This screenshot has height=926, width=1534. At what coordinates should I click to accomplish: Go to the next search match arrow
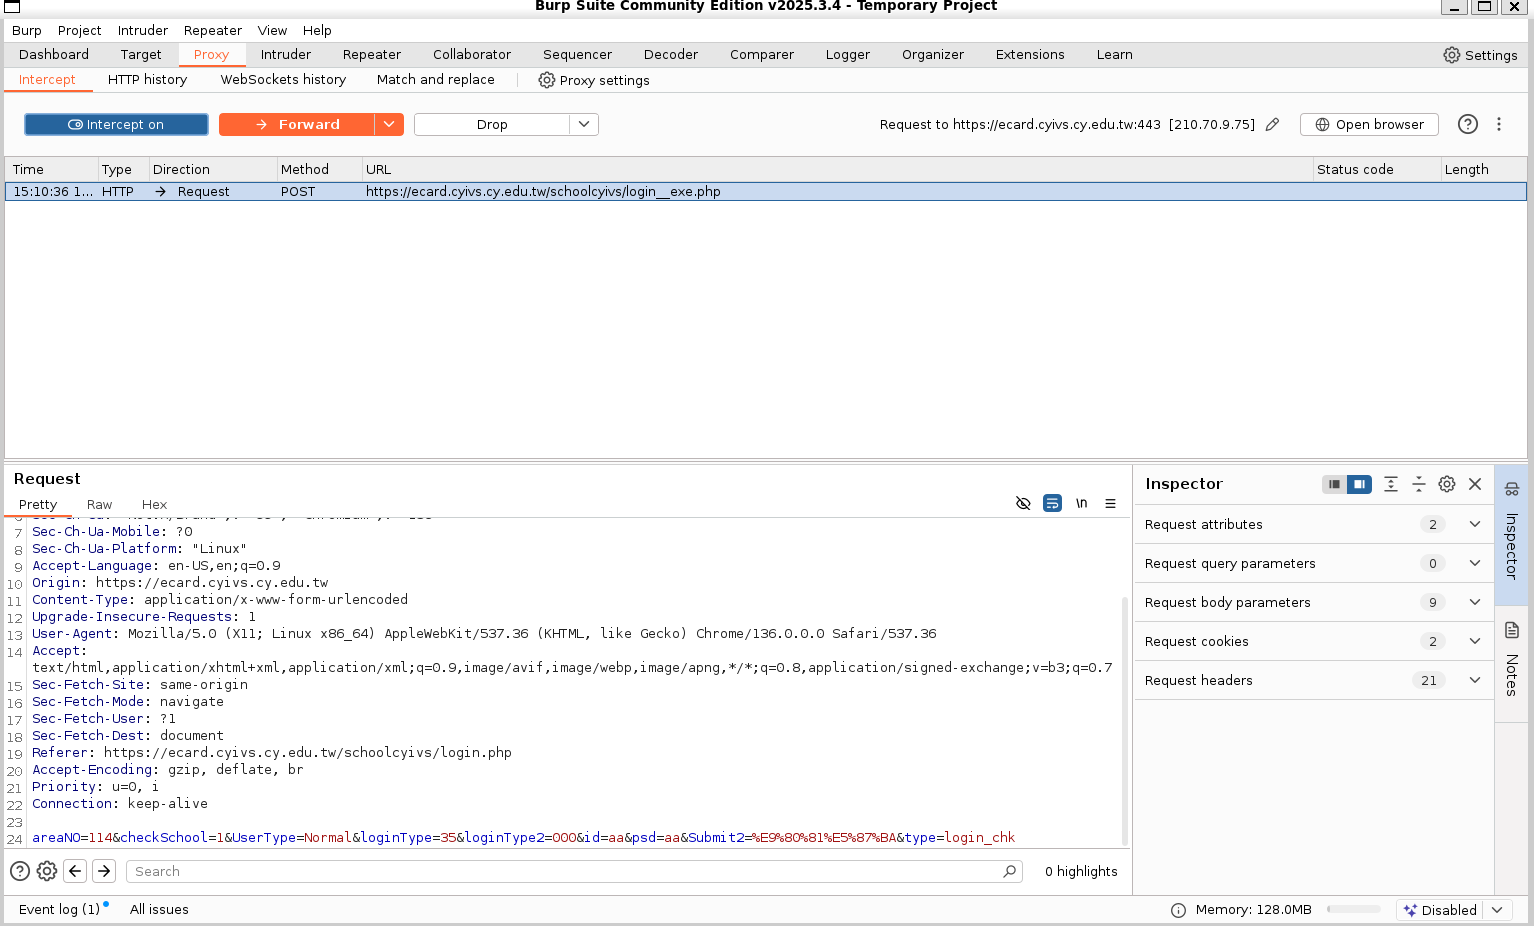(104, 871)
